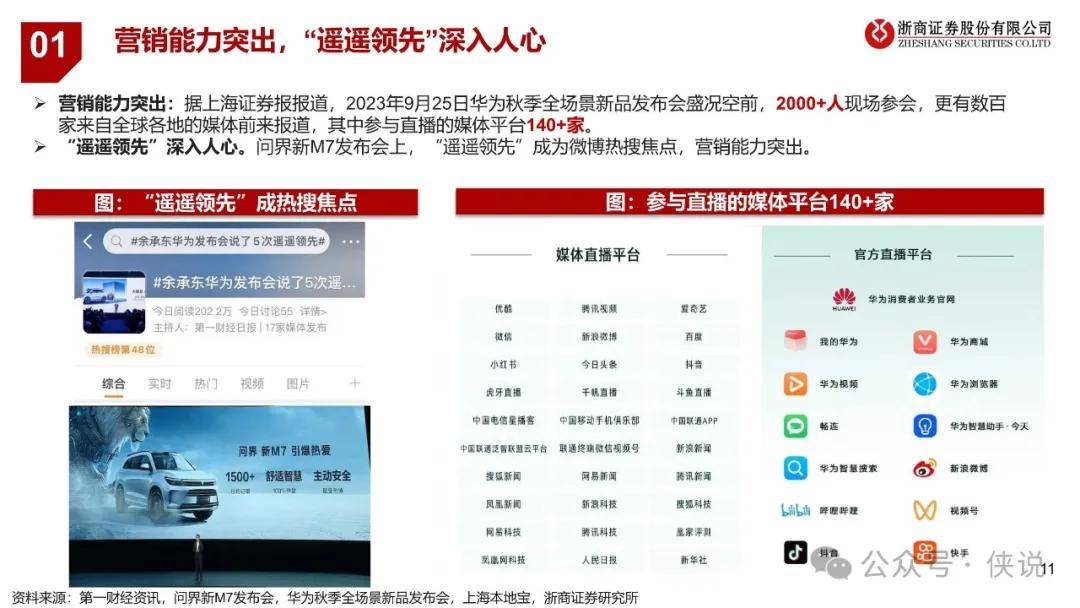The height and width of the screenshot is (608, 1080).
Task: Click the topic thumbnail image of launch event
Action: click(114, 302)
